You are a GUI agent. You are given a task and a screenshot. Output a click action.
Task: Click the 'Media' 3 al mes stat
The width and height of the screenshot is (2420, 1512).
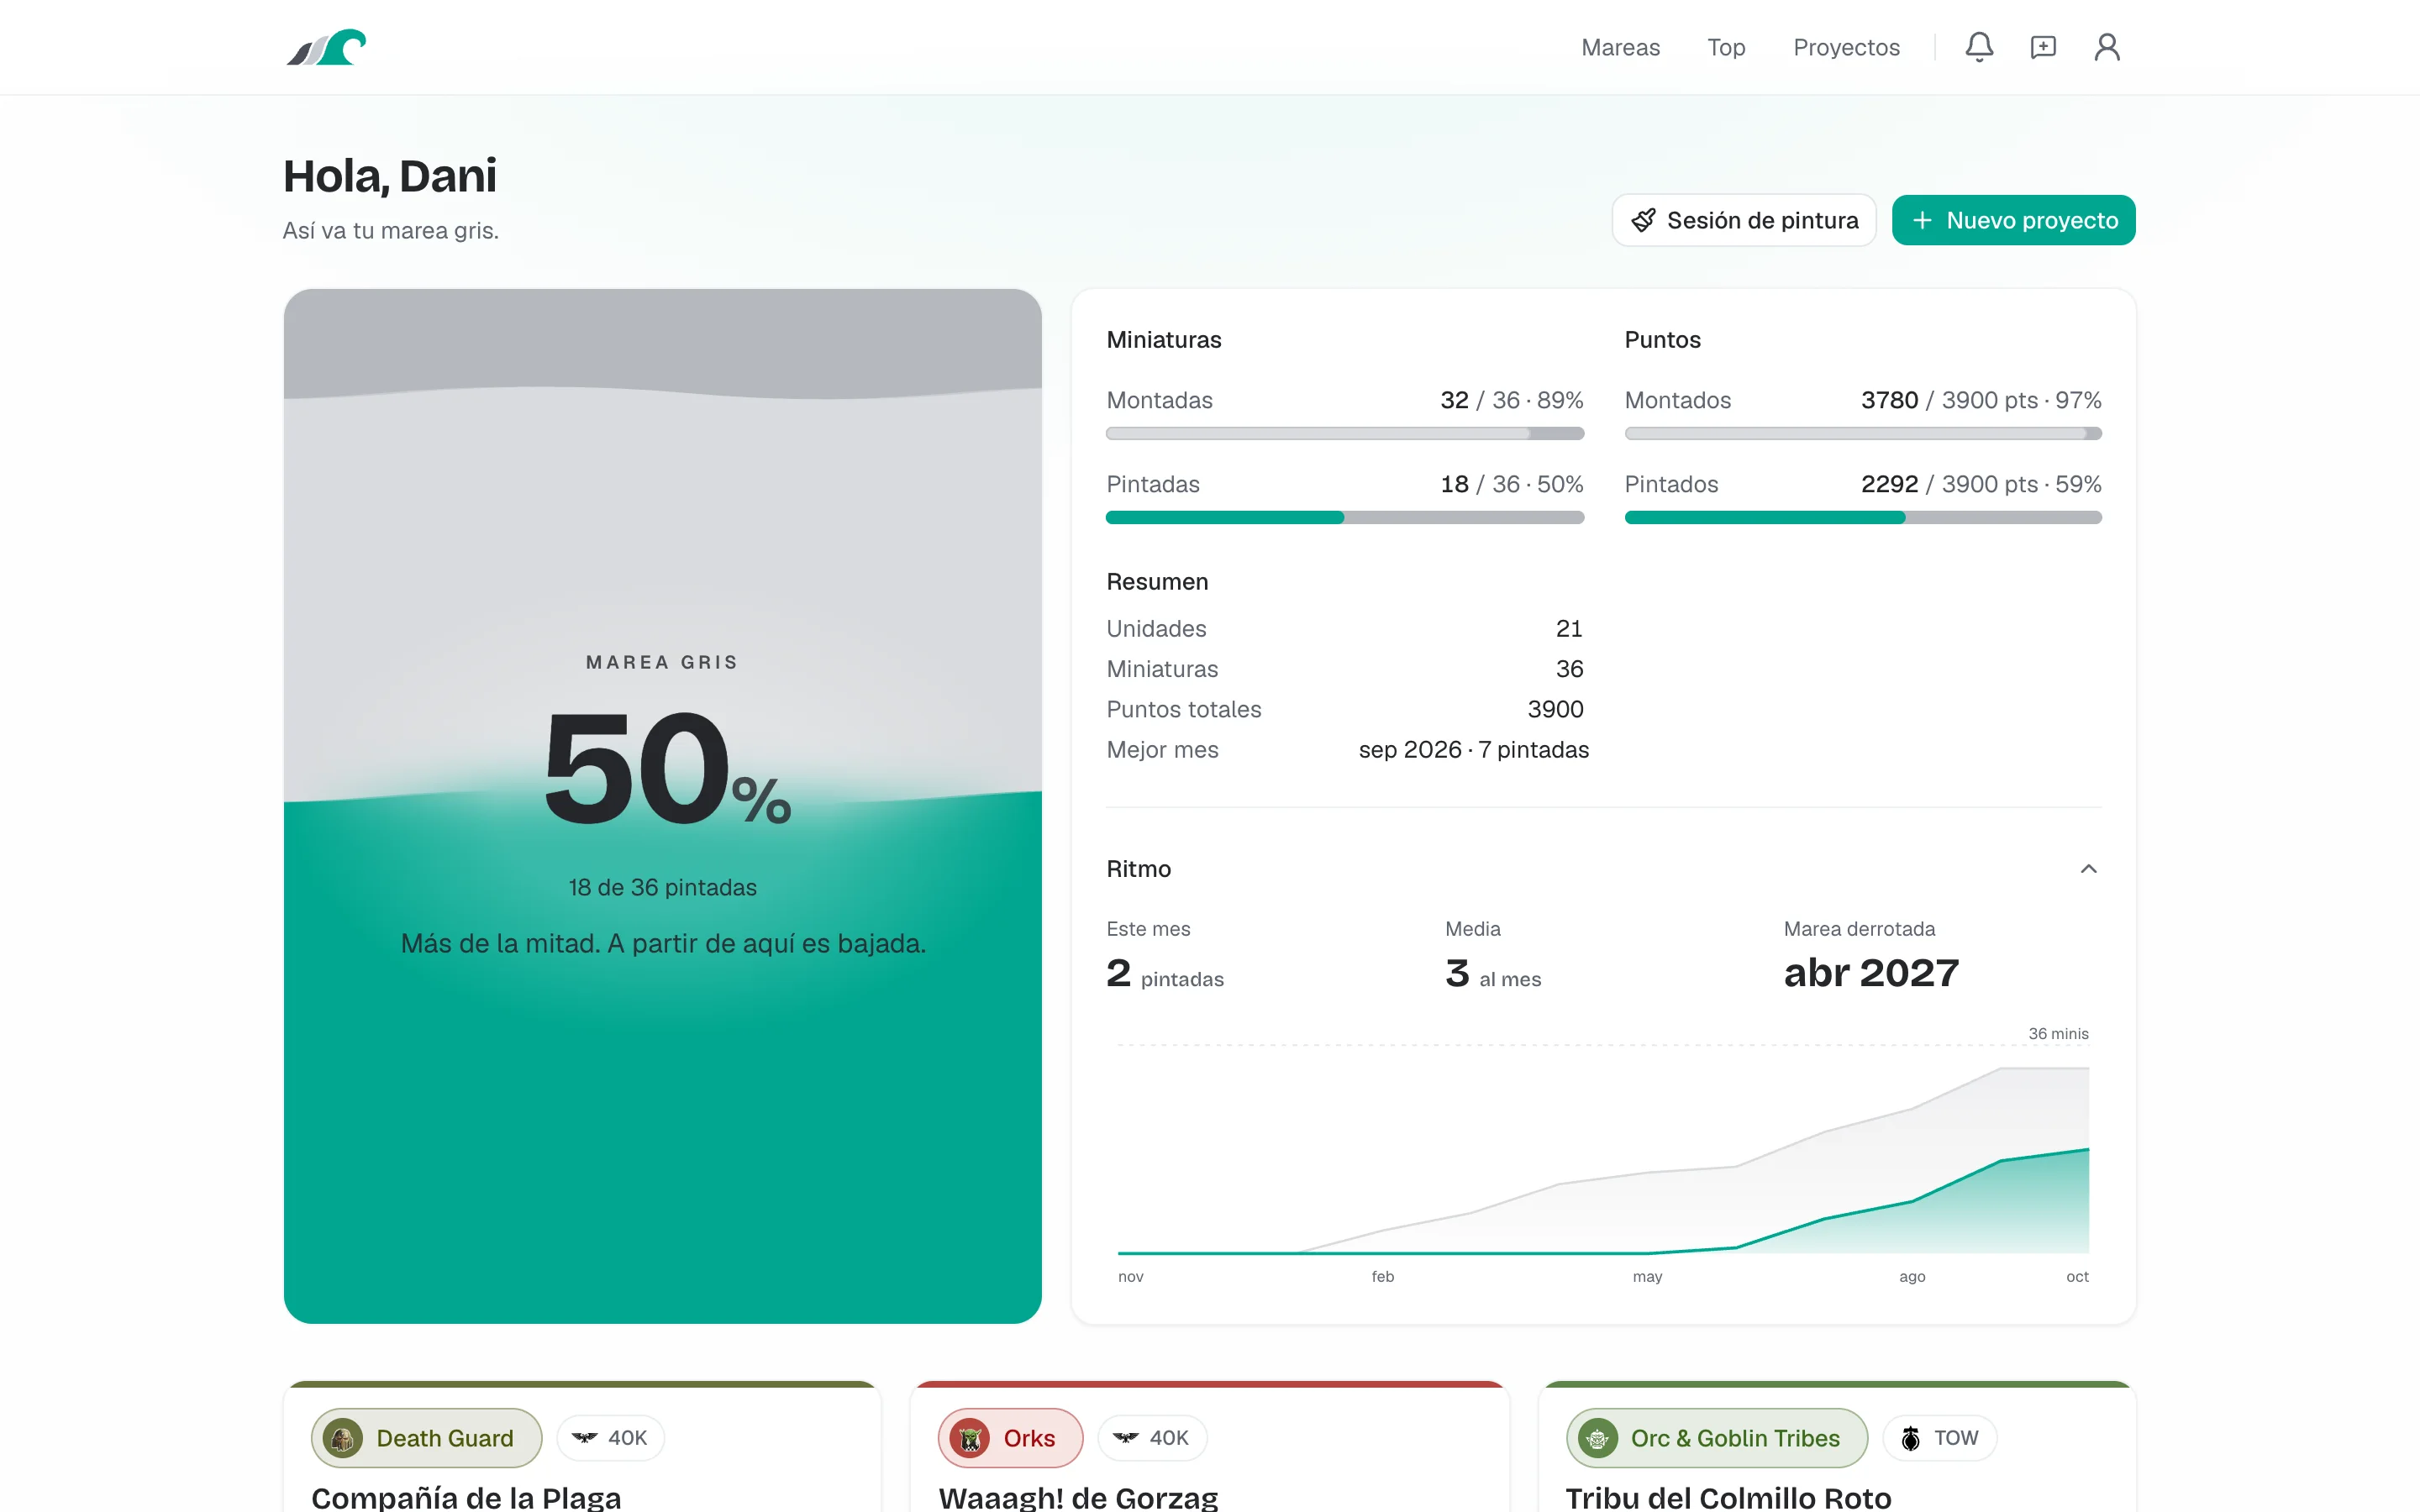1493,957
